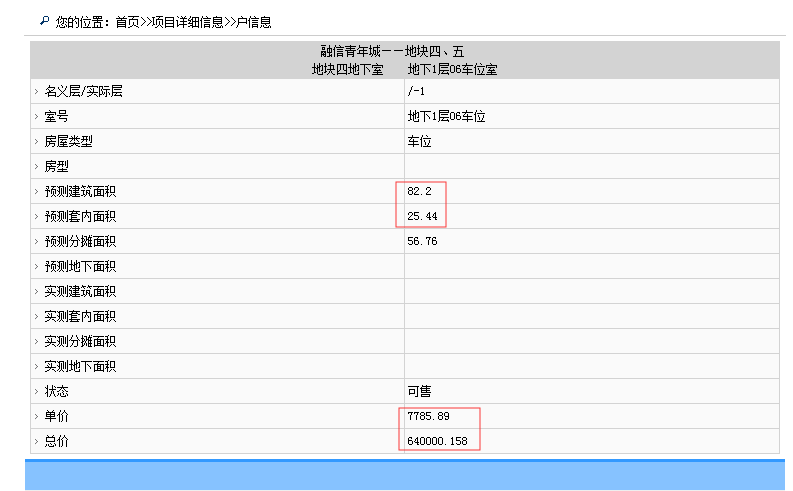Click the 实测地下面积 label
This screenshot has height=491, width=793.
[x=80, y=366]
